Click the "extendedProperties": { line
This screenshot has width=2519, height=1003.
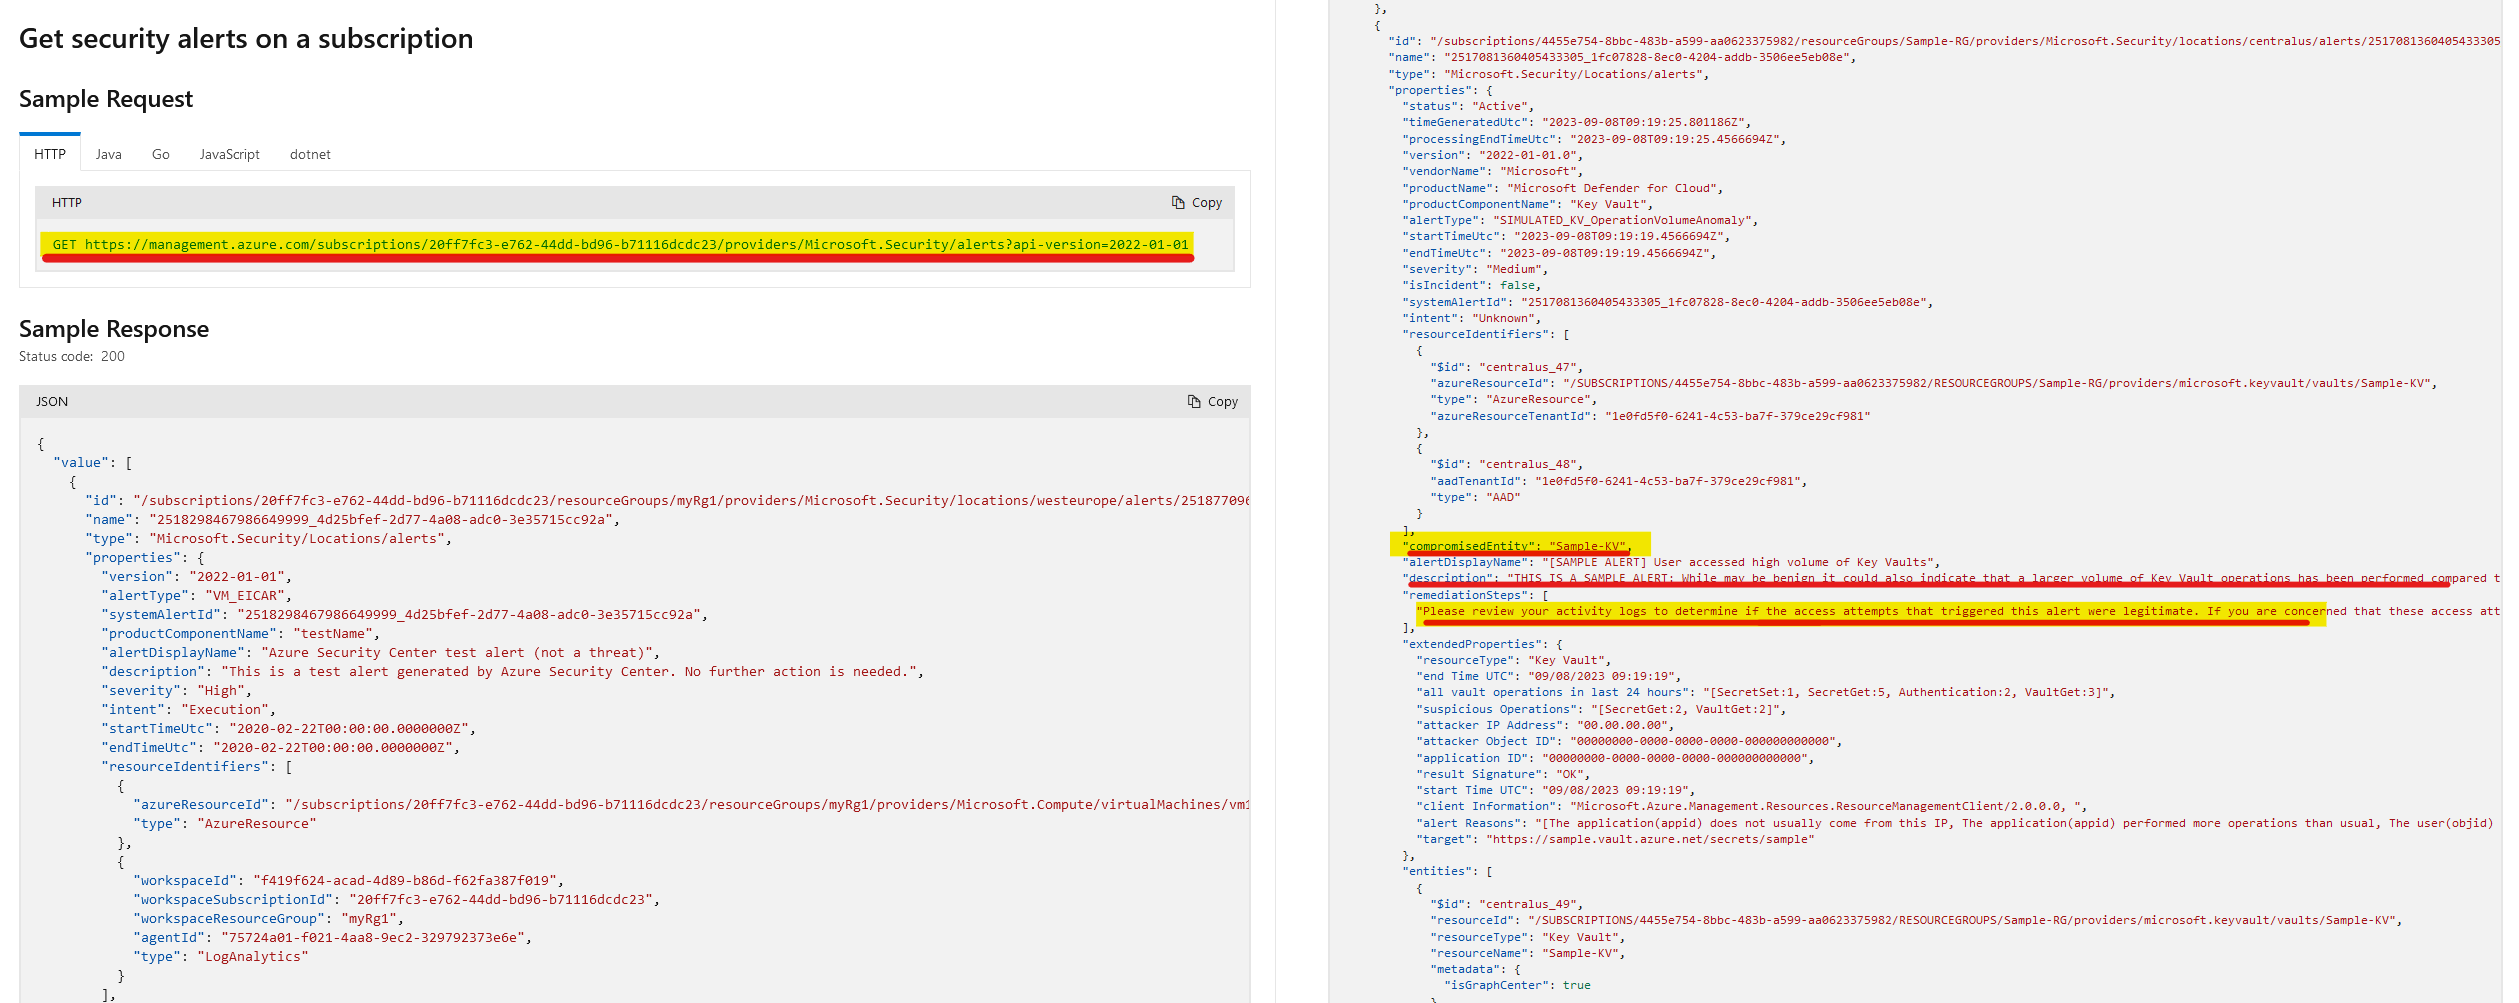click(x=1482, y=644)
